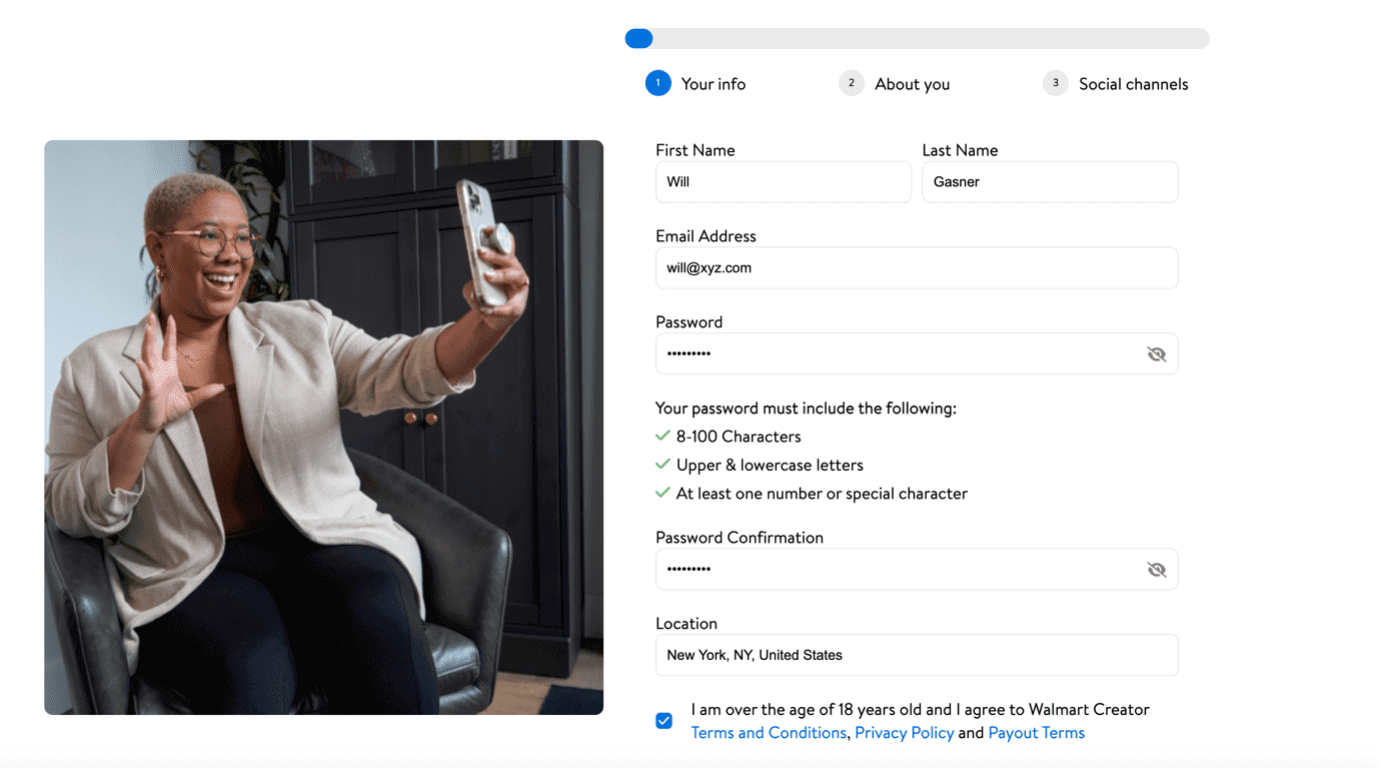This screenshot has height=770, width=1384.
Task: Select the Location field showing New York
Action: [x=916, y=655]
